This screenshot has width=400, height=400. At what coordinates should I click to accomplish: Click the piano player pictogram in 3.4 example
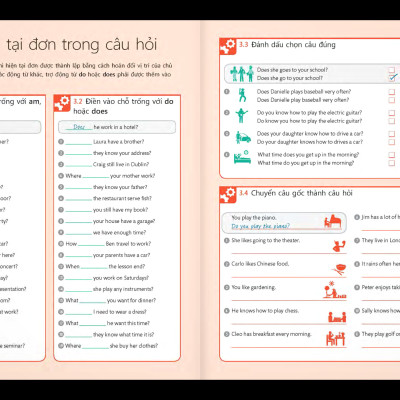point(332,221)
